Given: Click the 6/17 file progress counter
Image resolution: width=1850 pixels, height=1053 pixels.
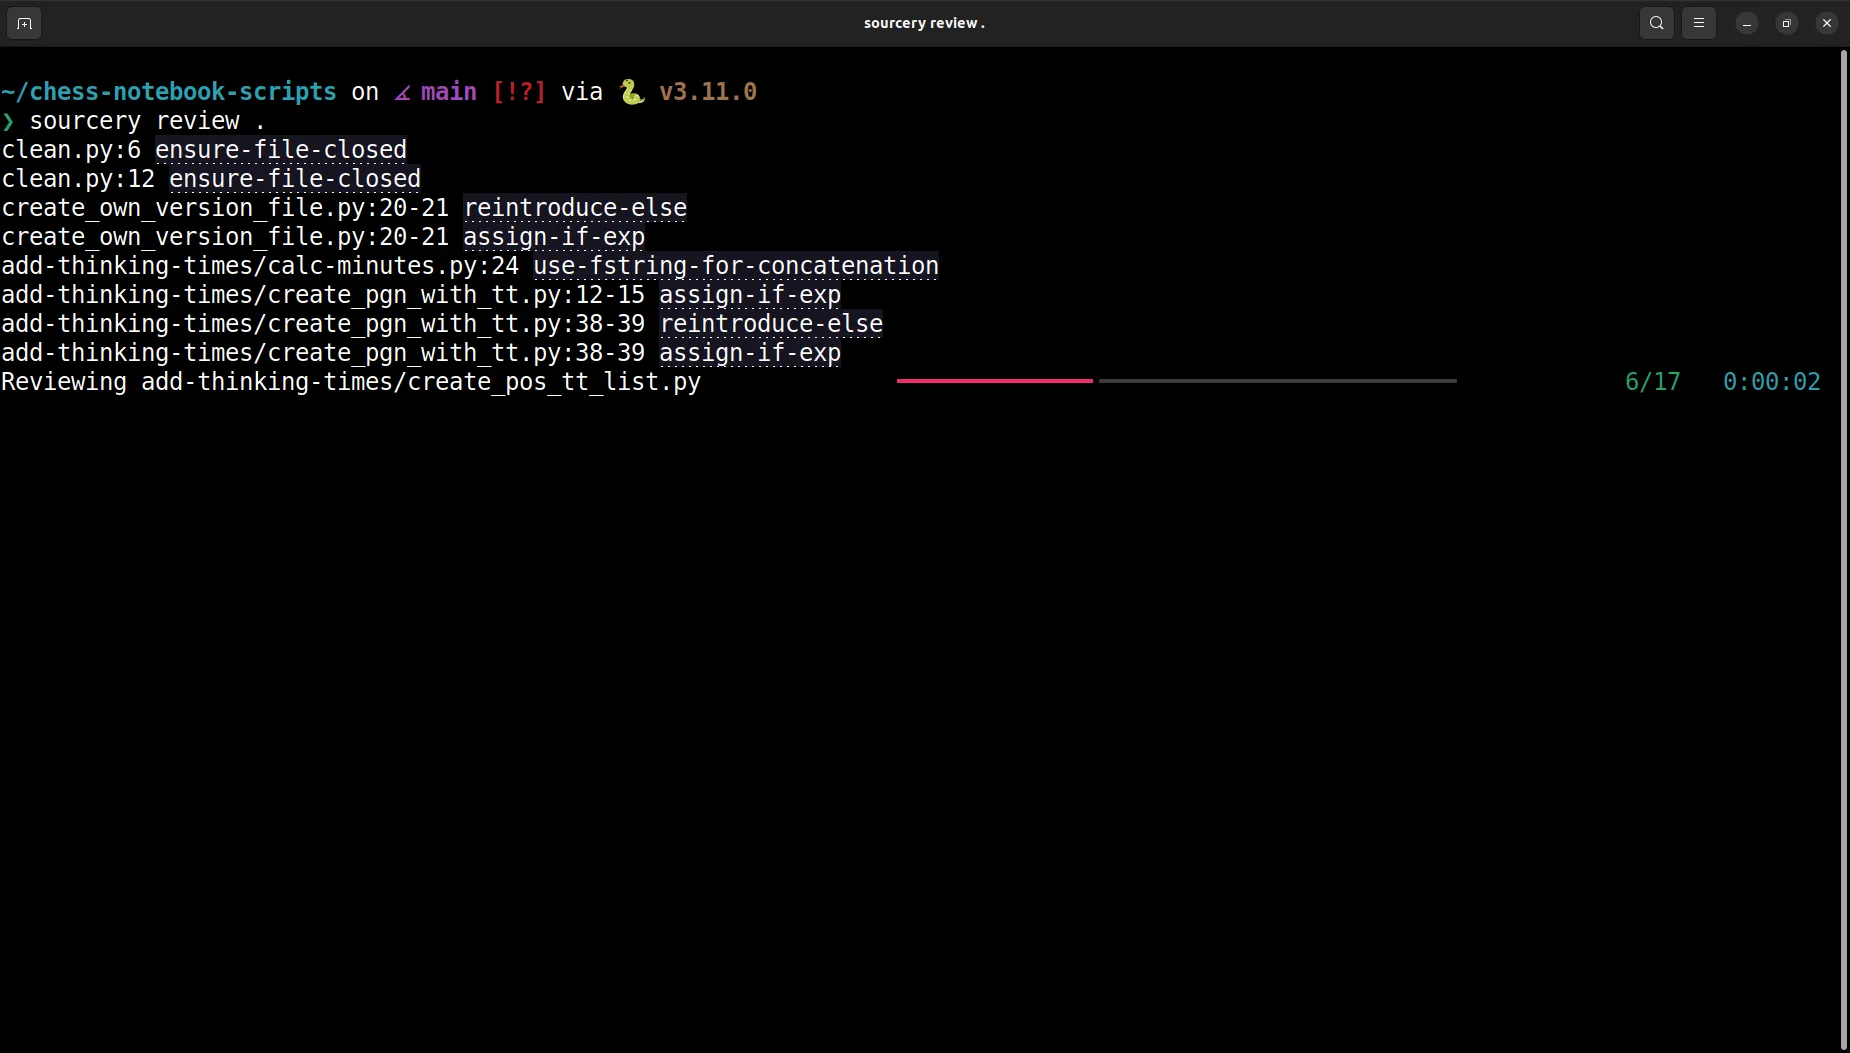Looking at the screenshot, I should click(x=1652, y=382).
